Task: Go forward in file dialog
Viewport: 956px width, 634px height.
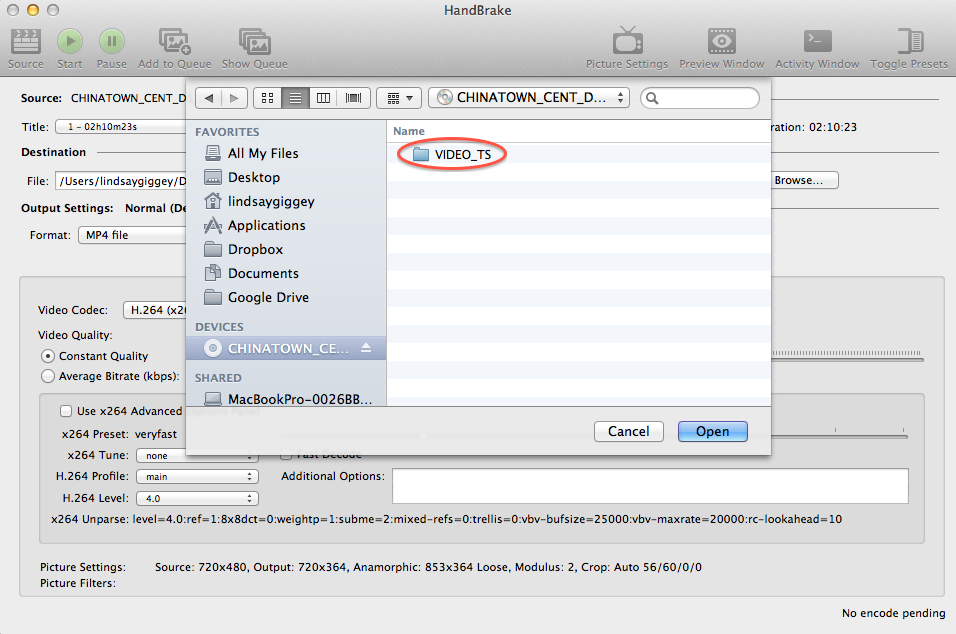Action: [x=234, y=98]
